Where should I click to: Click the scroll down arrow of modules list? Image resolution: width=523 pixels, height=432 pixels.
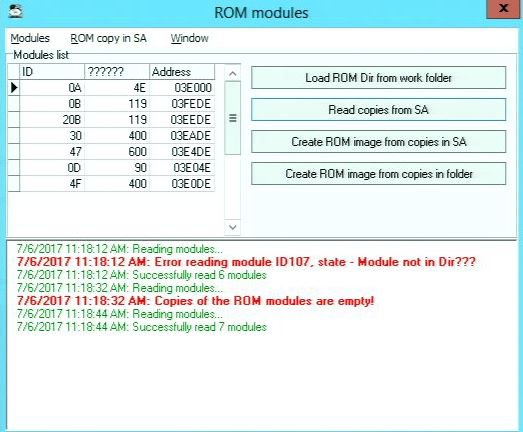233,227
